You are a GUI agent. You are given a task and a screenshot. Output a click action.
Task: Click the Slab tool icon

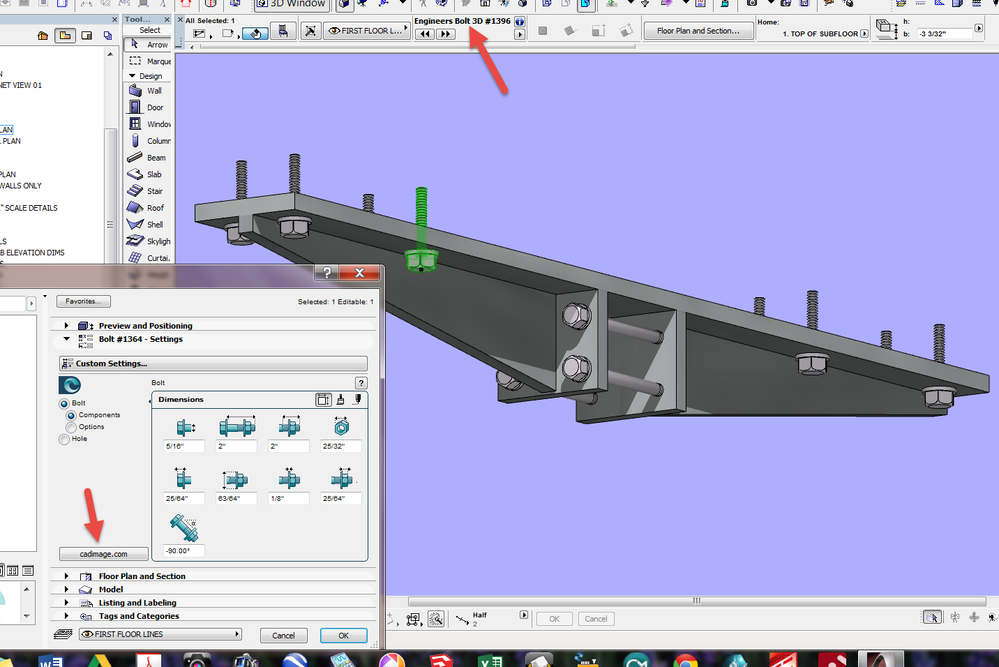click(x=147, y=175)
